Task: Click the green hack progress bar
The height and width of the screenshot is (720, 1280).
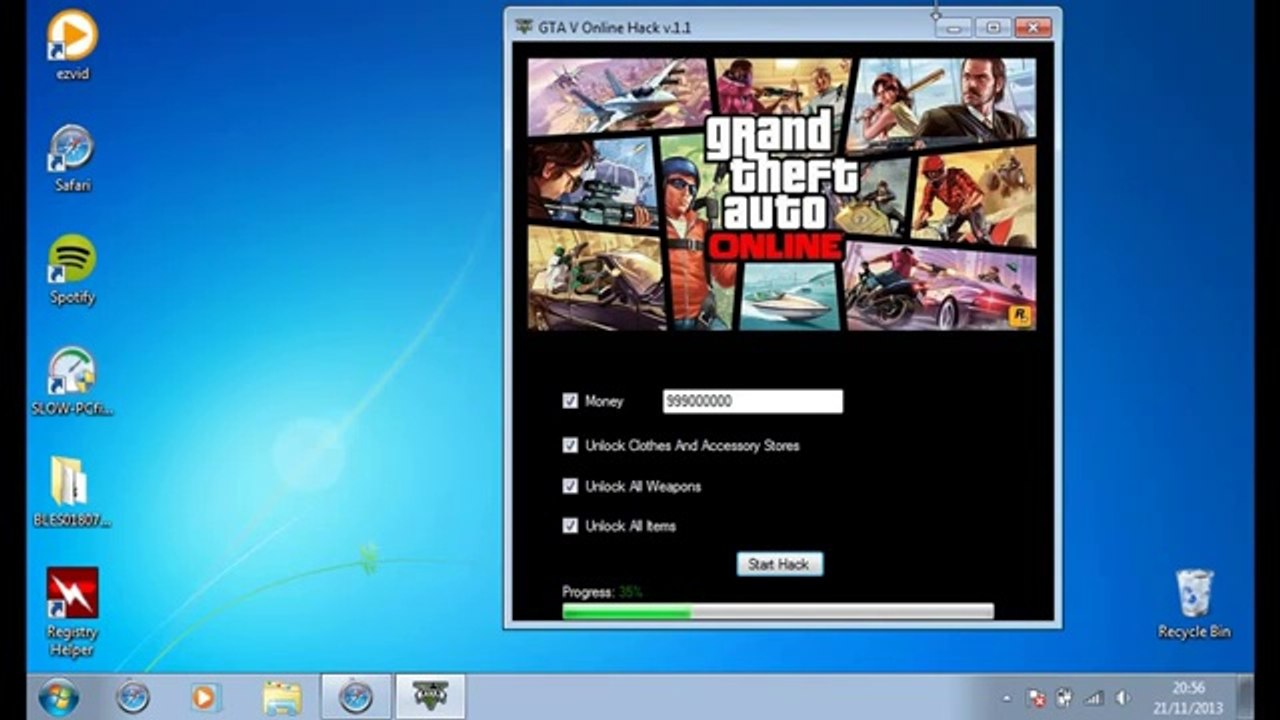Action: coord(778,611)
